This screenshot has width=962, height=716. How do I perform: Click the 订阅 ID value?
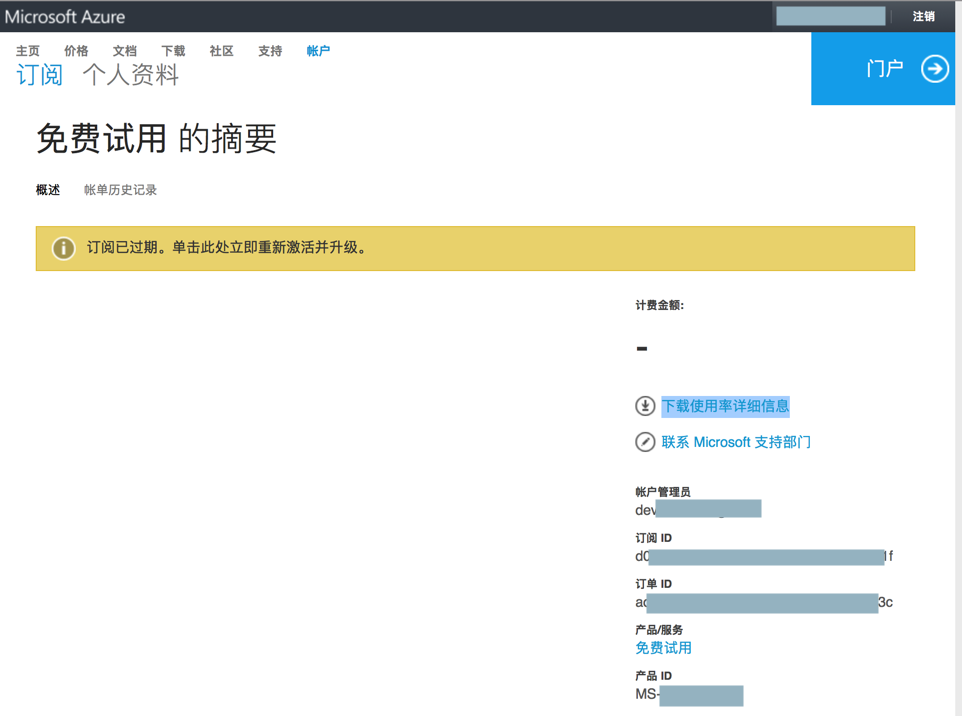pos(764,556)
